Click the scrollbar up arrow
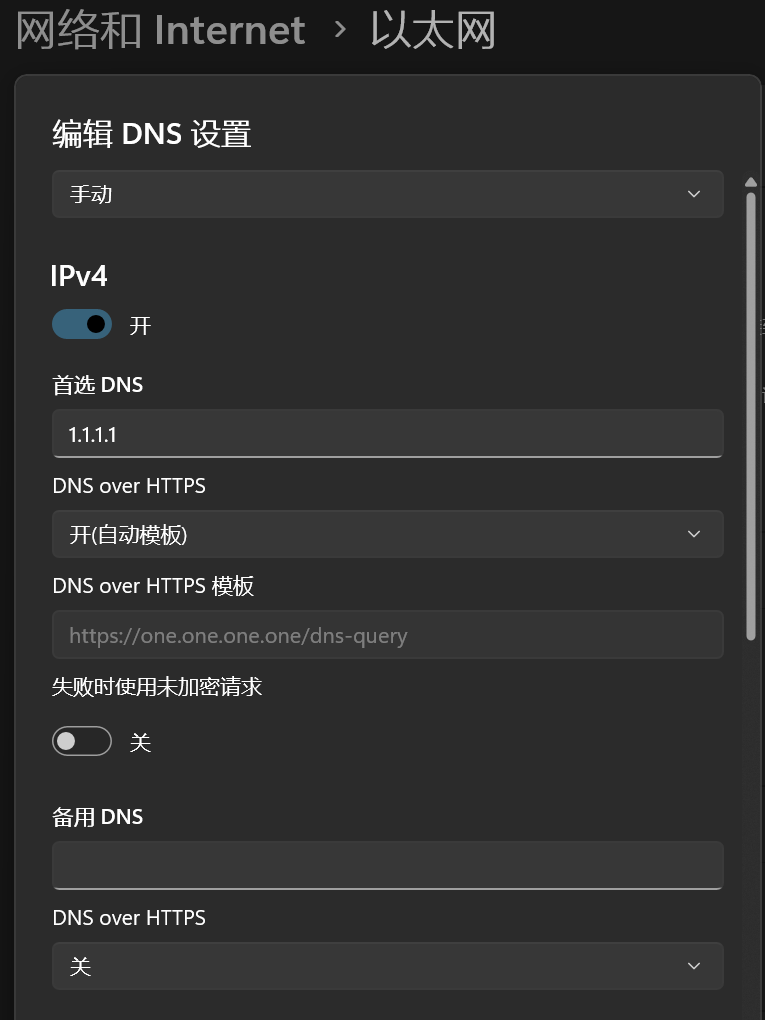Viewport: 765px width, 1020px height. [x=751, y=182]
